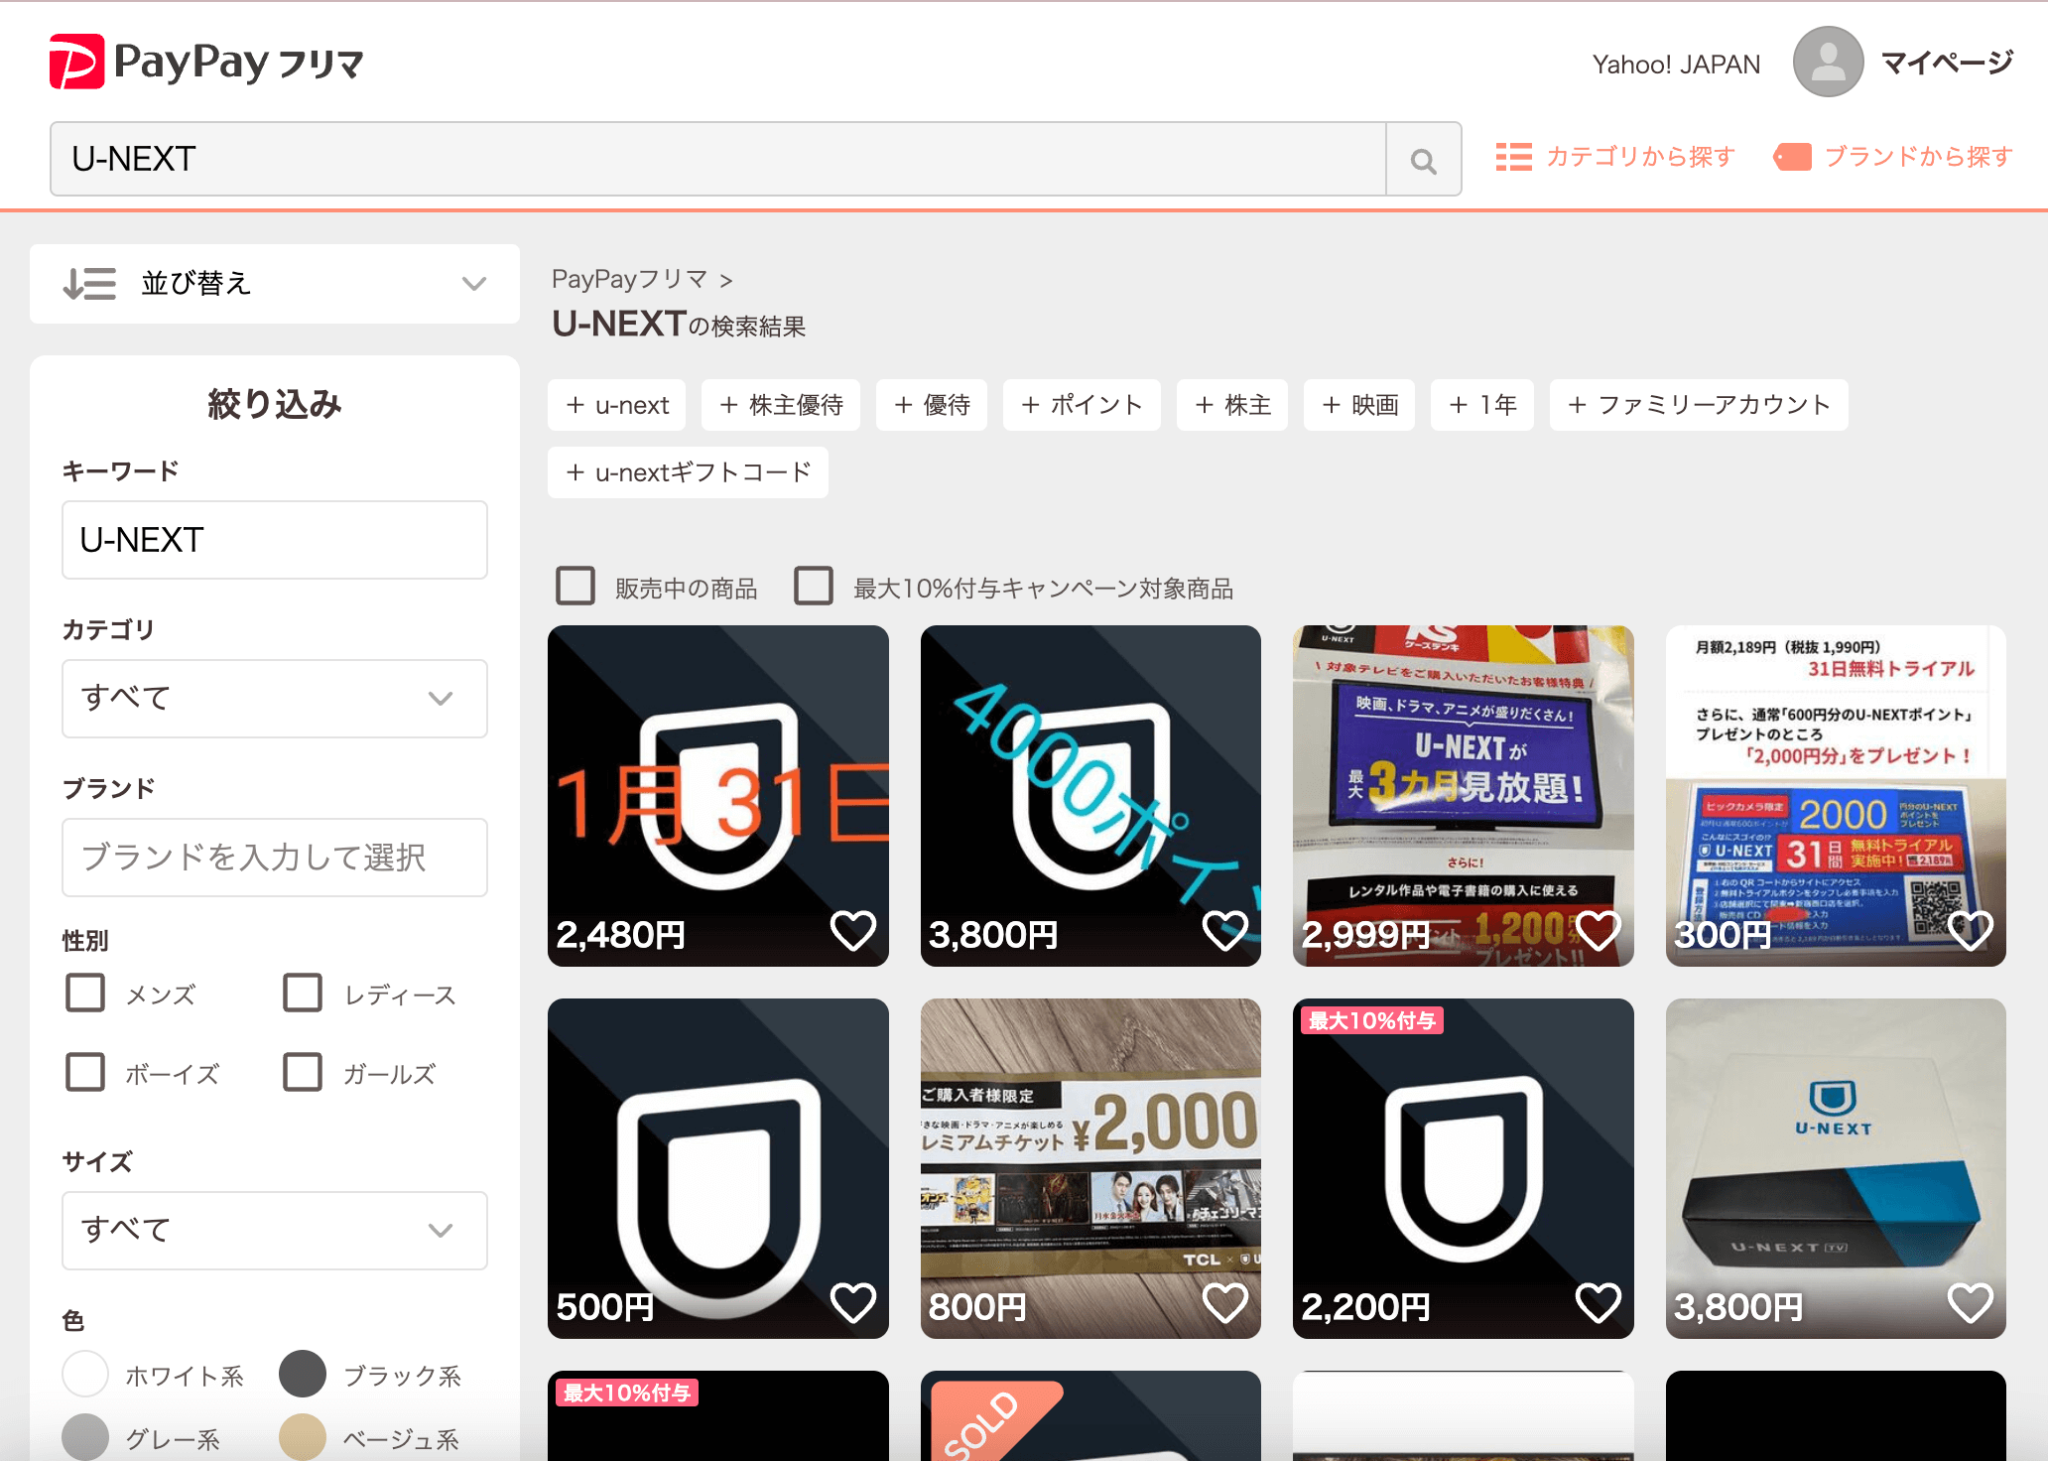This screenshot has height=1461, width=2048.
Task: Favorite the 2,480円 item with the heart
Action: tap(852, 932)
